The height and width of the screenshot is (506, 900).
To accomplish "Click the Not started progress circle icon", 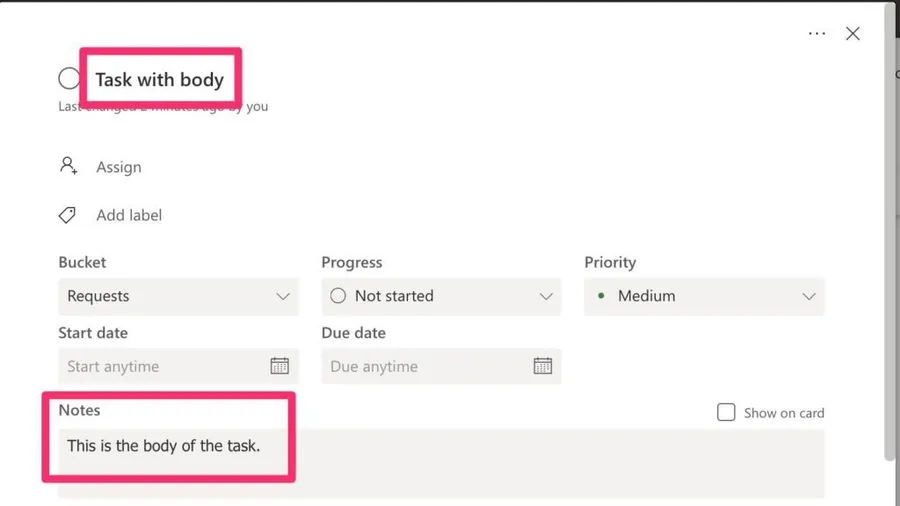I will point(338,296).
